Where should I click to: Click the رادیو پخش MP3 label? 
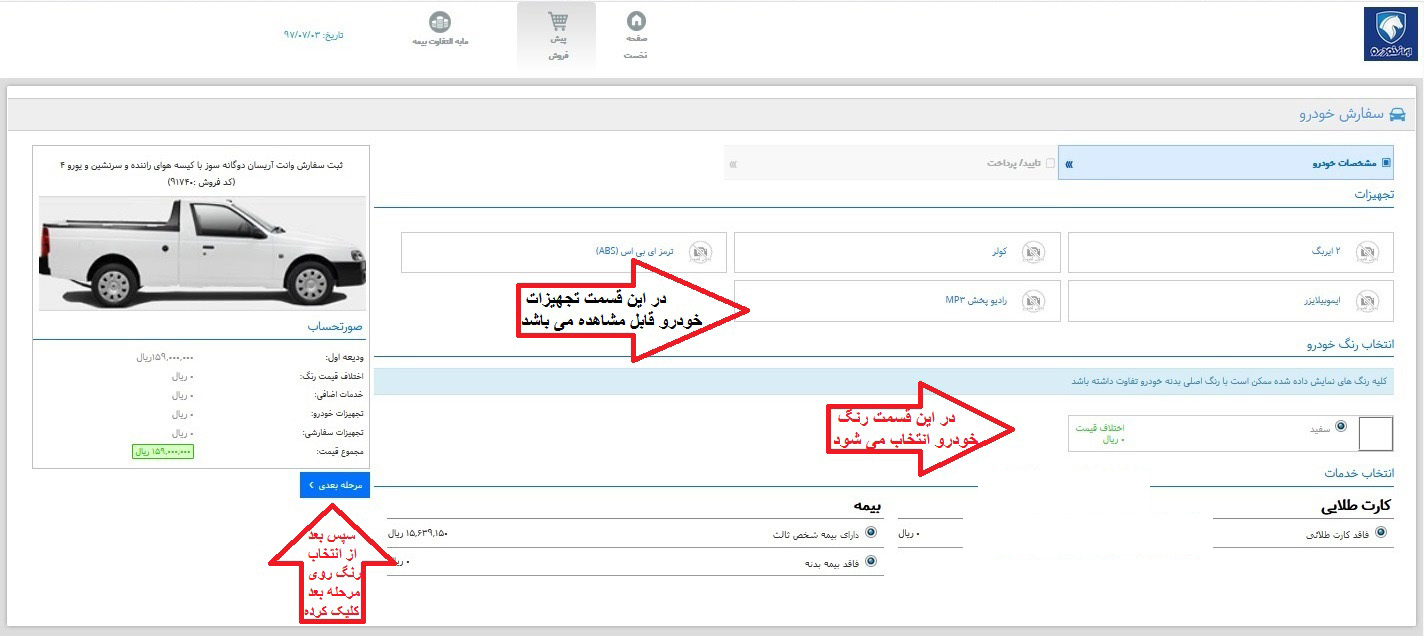point(976,301)
